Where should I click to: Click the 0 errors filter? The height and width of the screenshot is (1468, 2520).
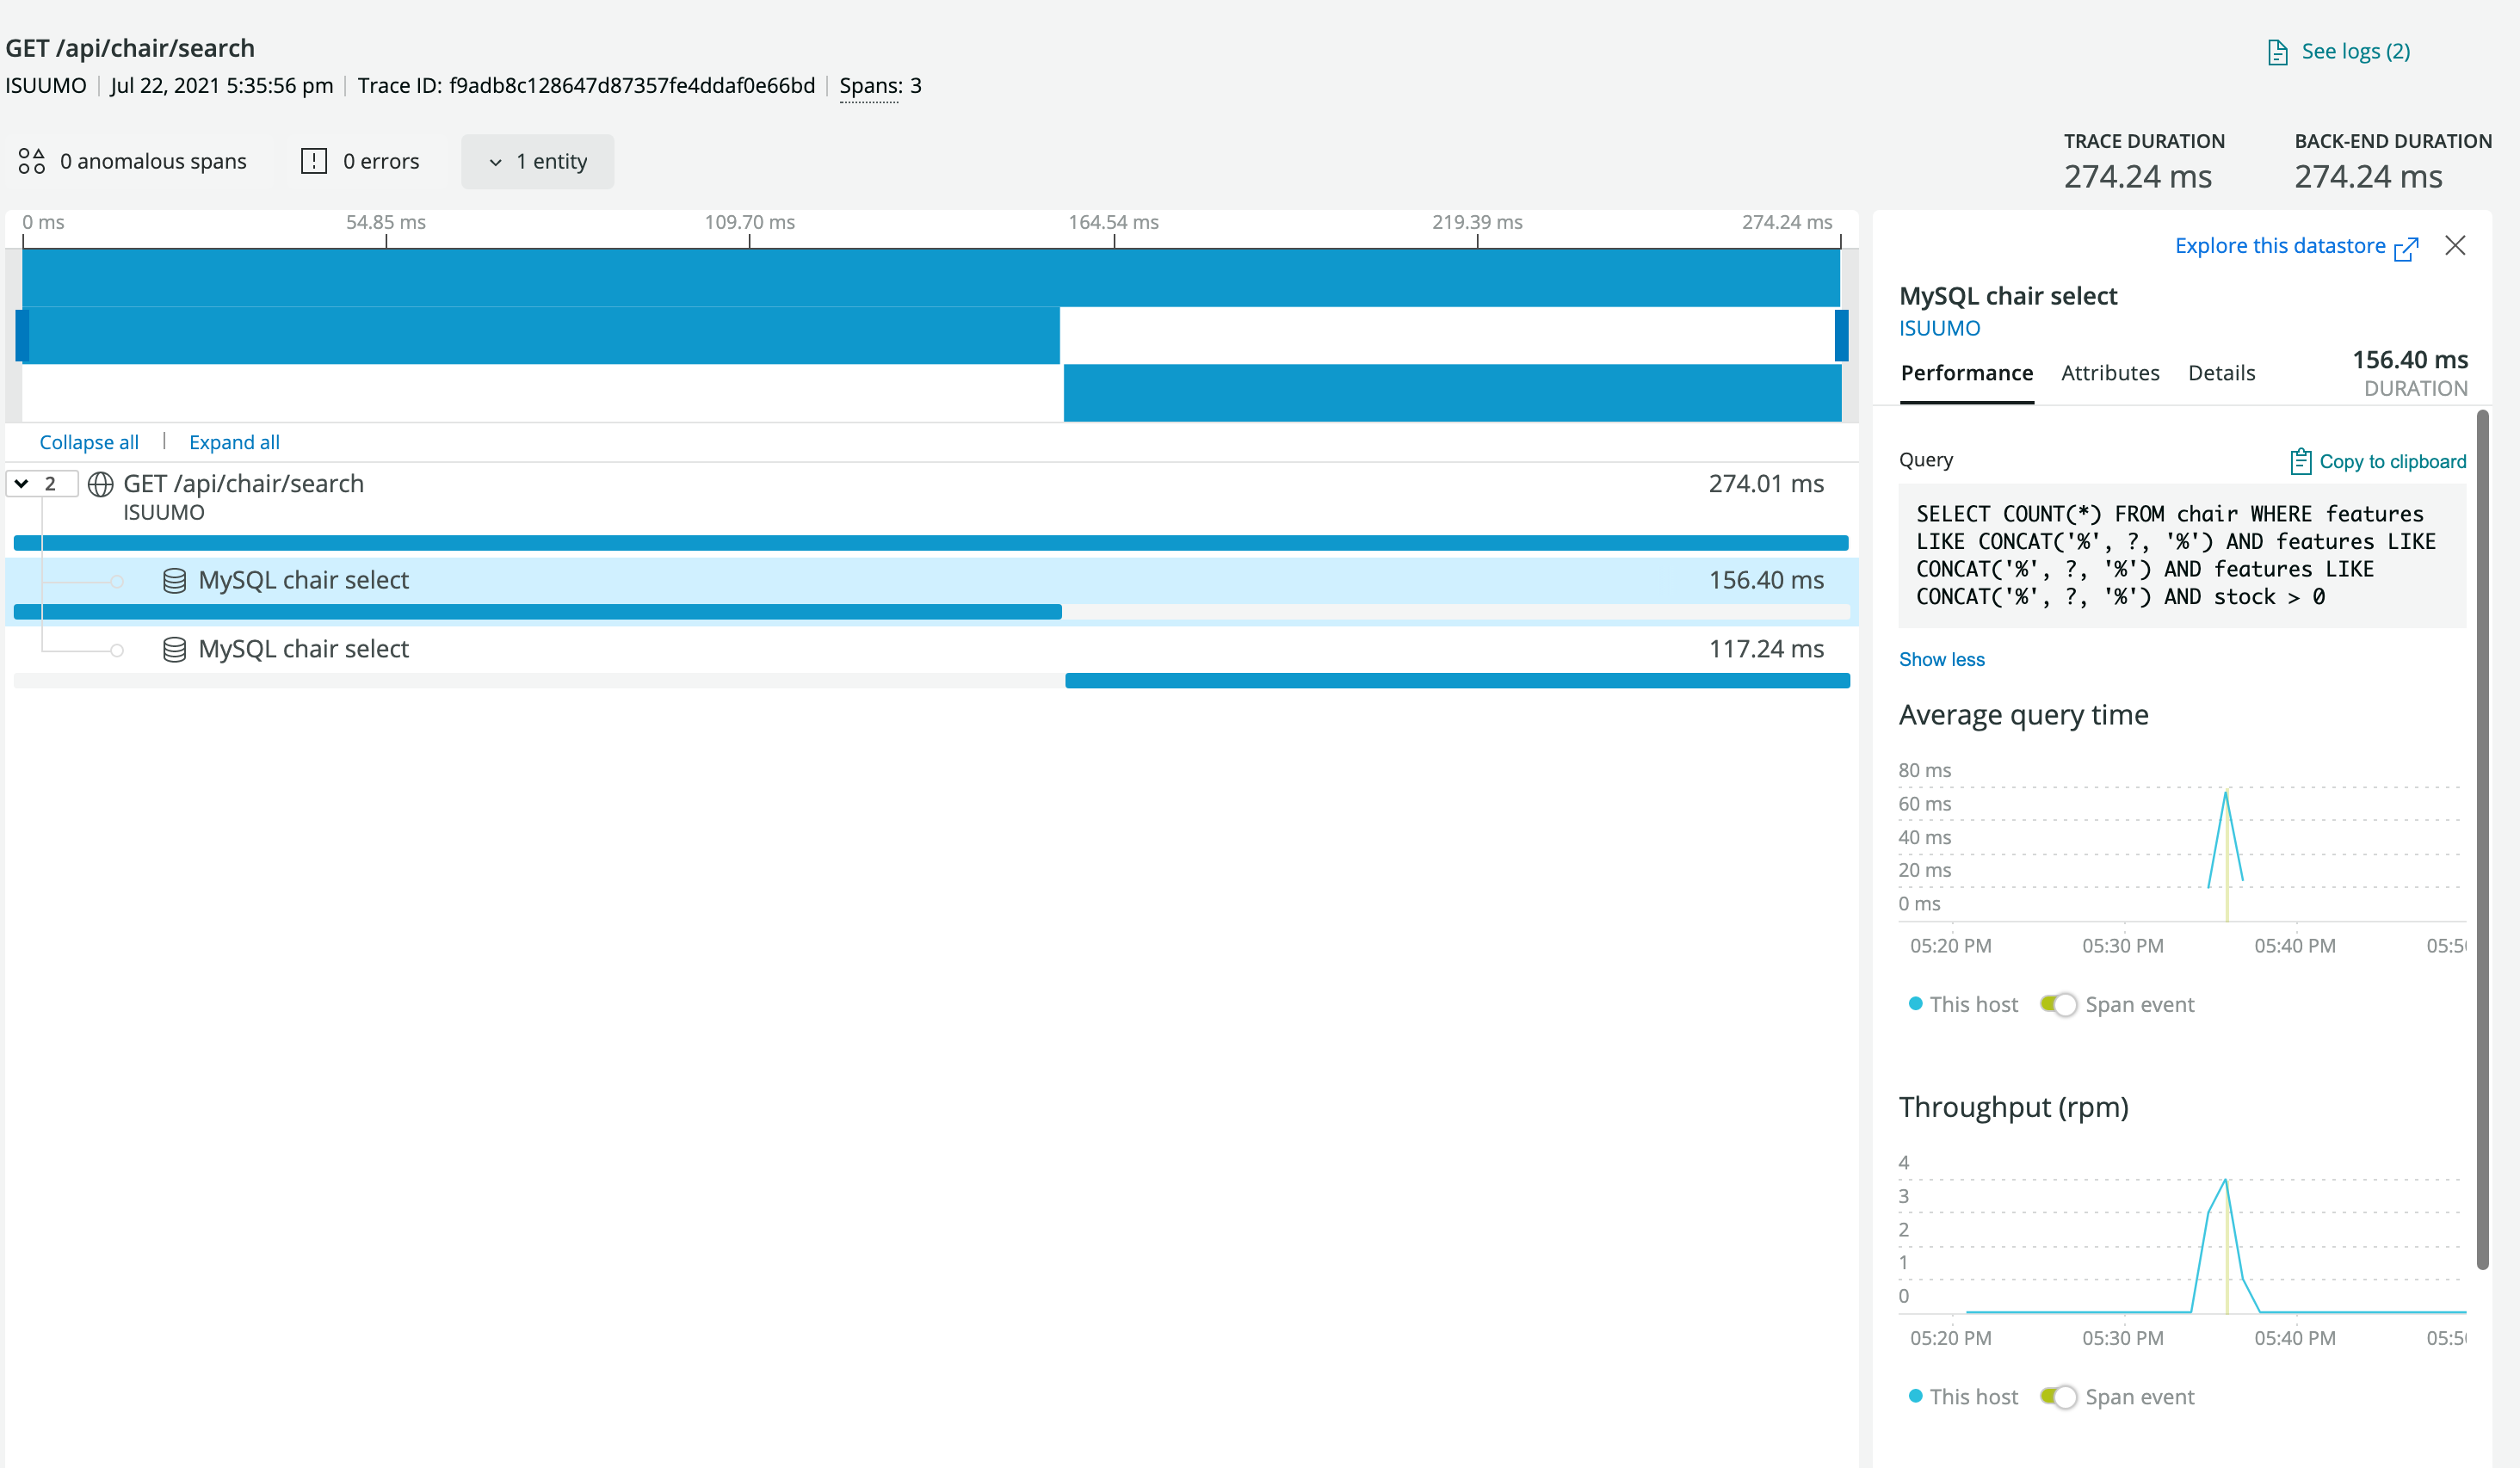click(360, 162)
